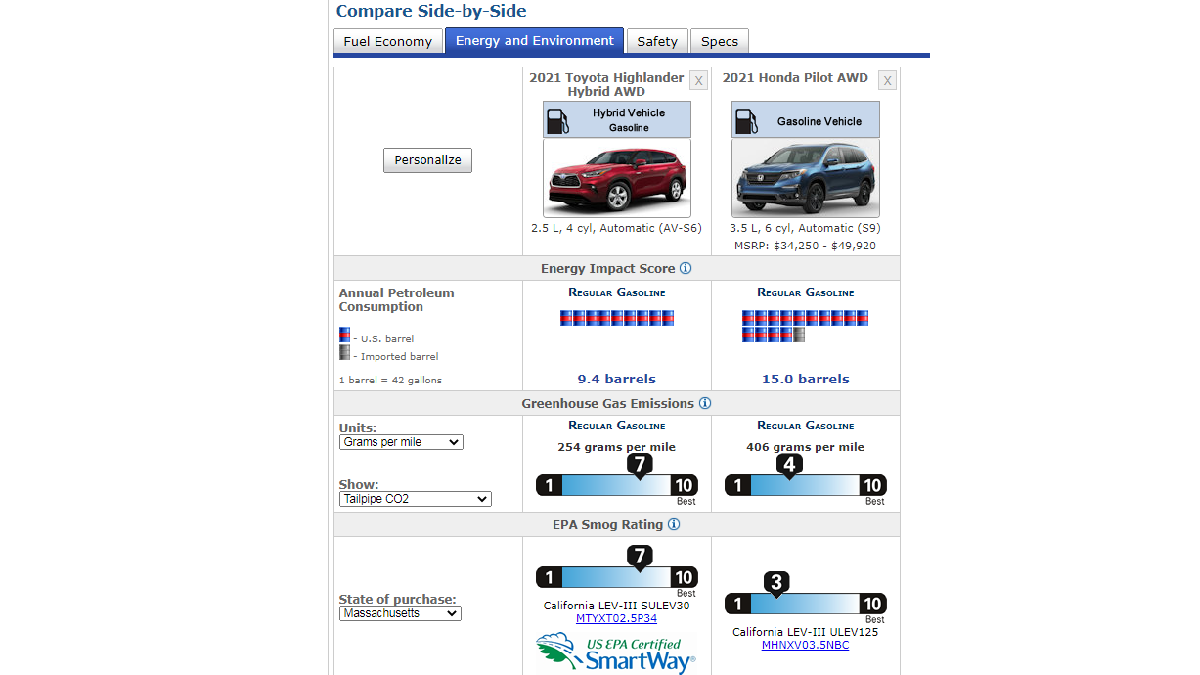Expand the State of purchase Massachusetts dropdown
Screen dimensions: 1200x675
point(400,613)
